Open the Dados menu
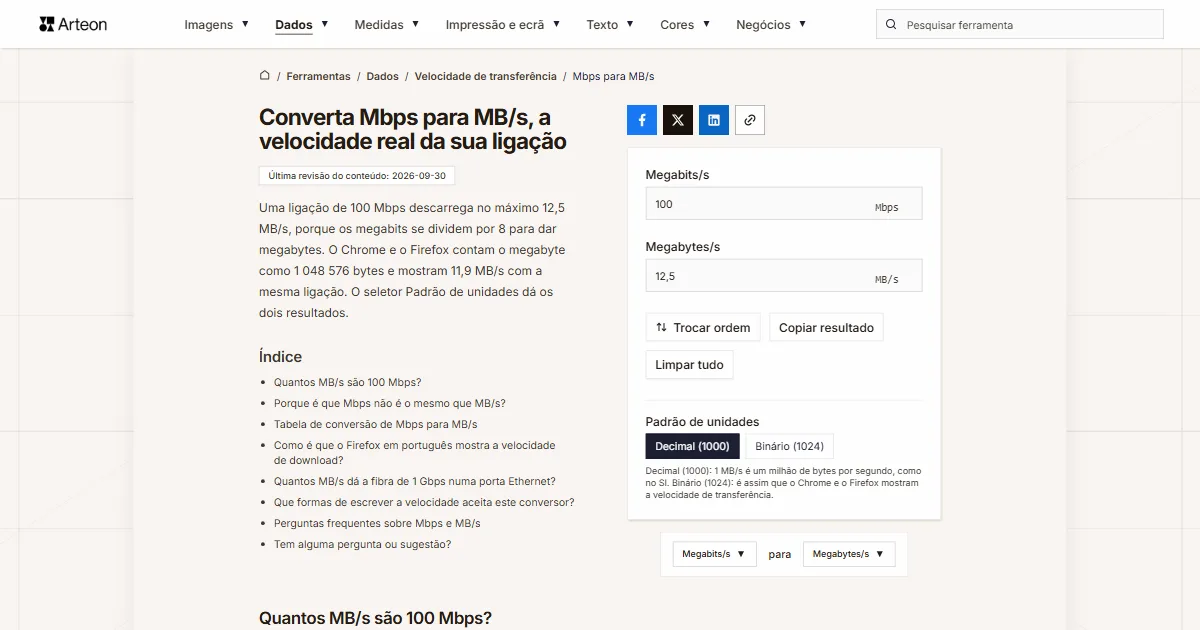Viewport: 1200px width, 630px height. [x=302, y=25]
